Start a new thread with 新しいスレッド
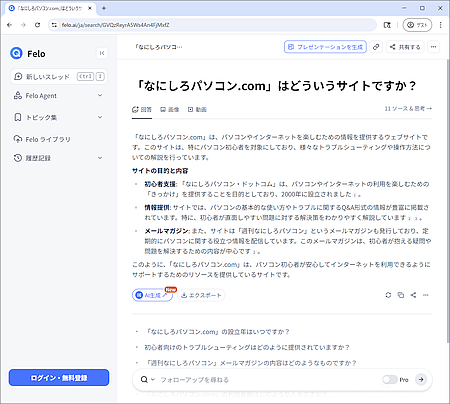 [59, 77]
